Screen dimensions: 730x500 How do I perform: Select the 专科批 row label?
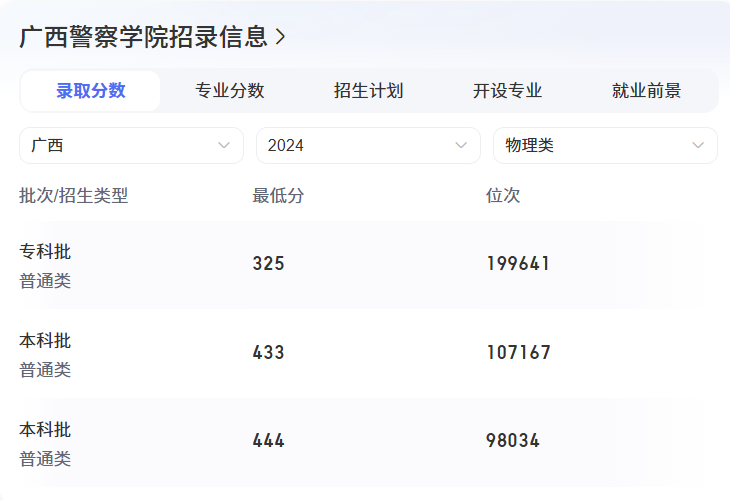pos(45,251)
